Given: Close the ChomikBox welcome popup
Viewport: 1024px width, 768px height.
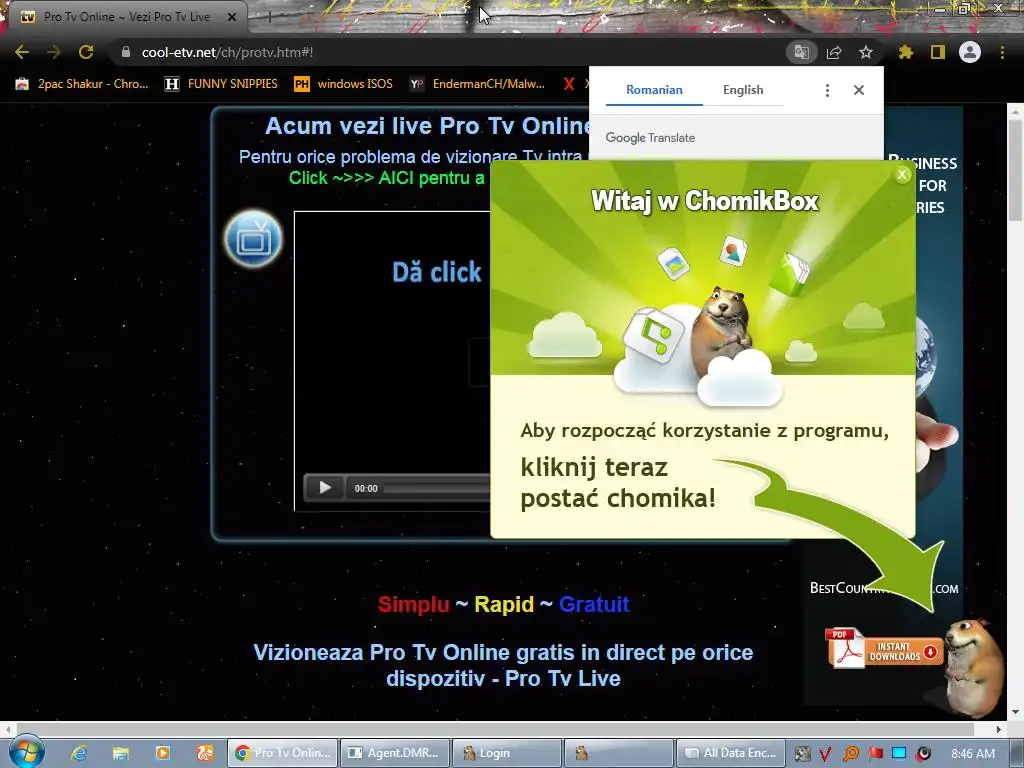Looking at the screenshot, I should [x=902, y=174].
